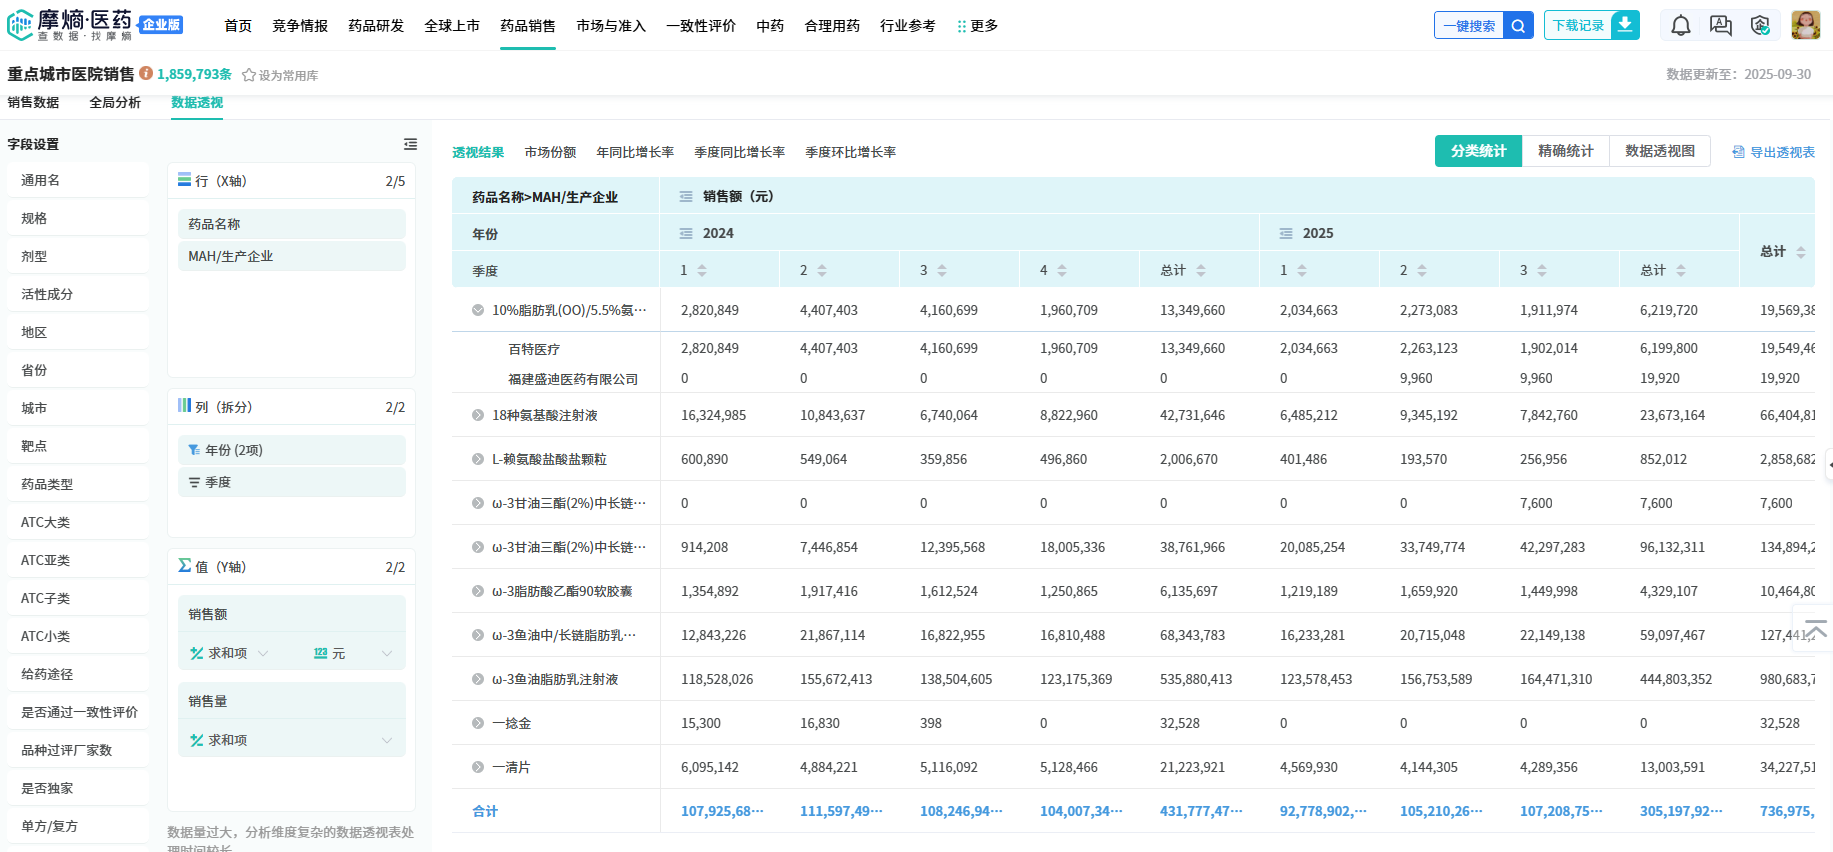The height and width of the screenshot is (852, 1833).
Task: Activate the 分类统计 mode
Action: (1478, 151)
